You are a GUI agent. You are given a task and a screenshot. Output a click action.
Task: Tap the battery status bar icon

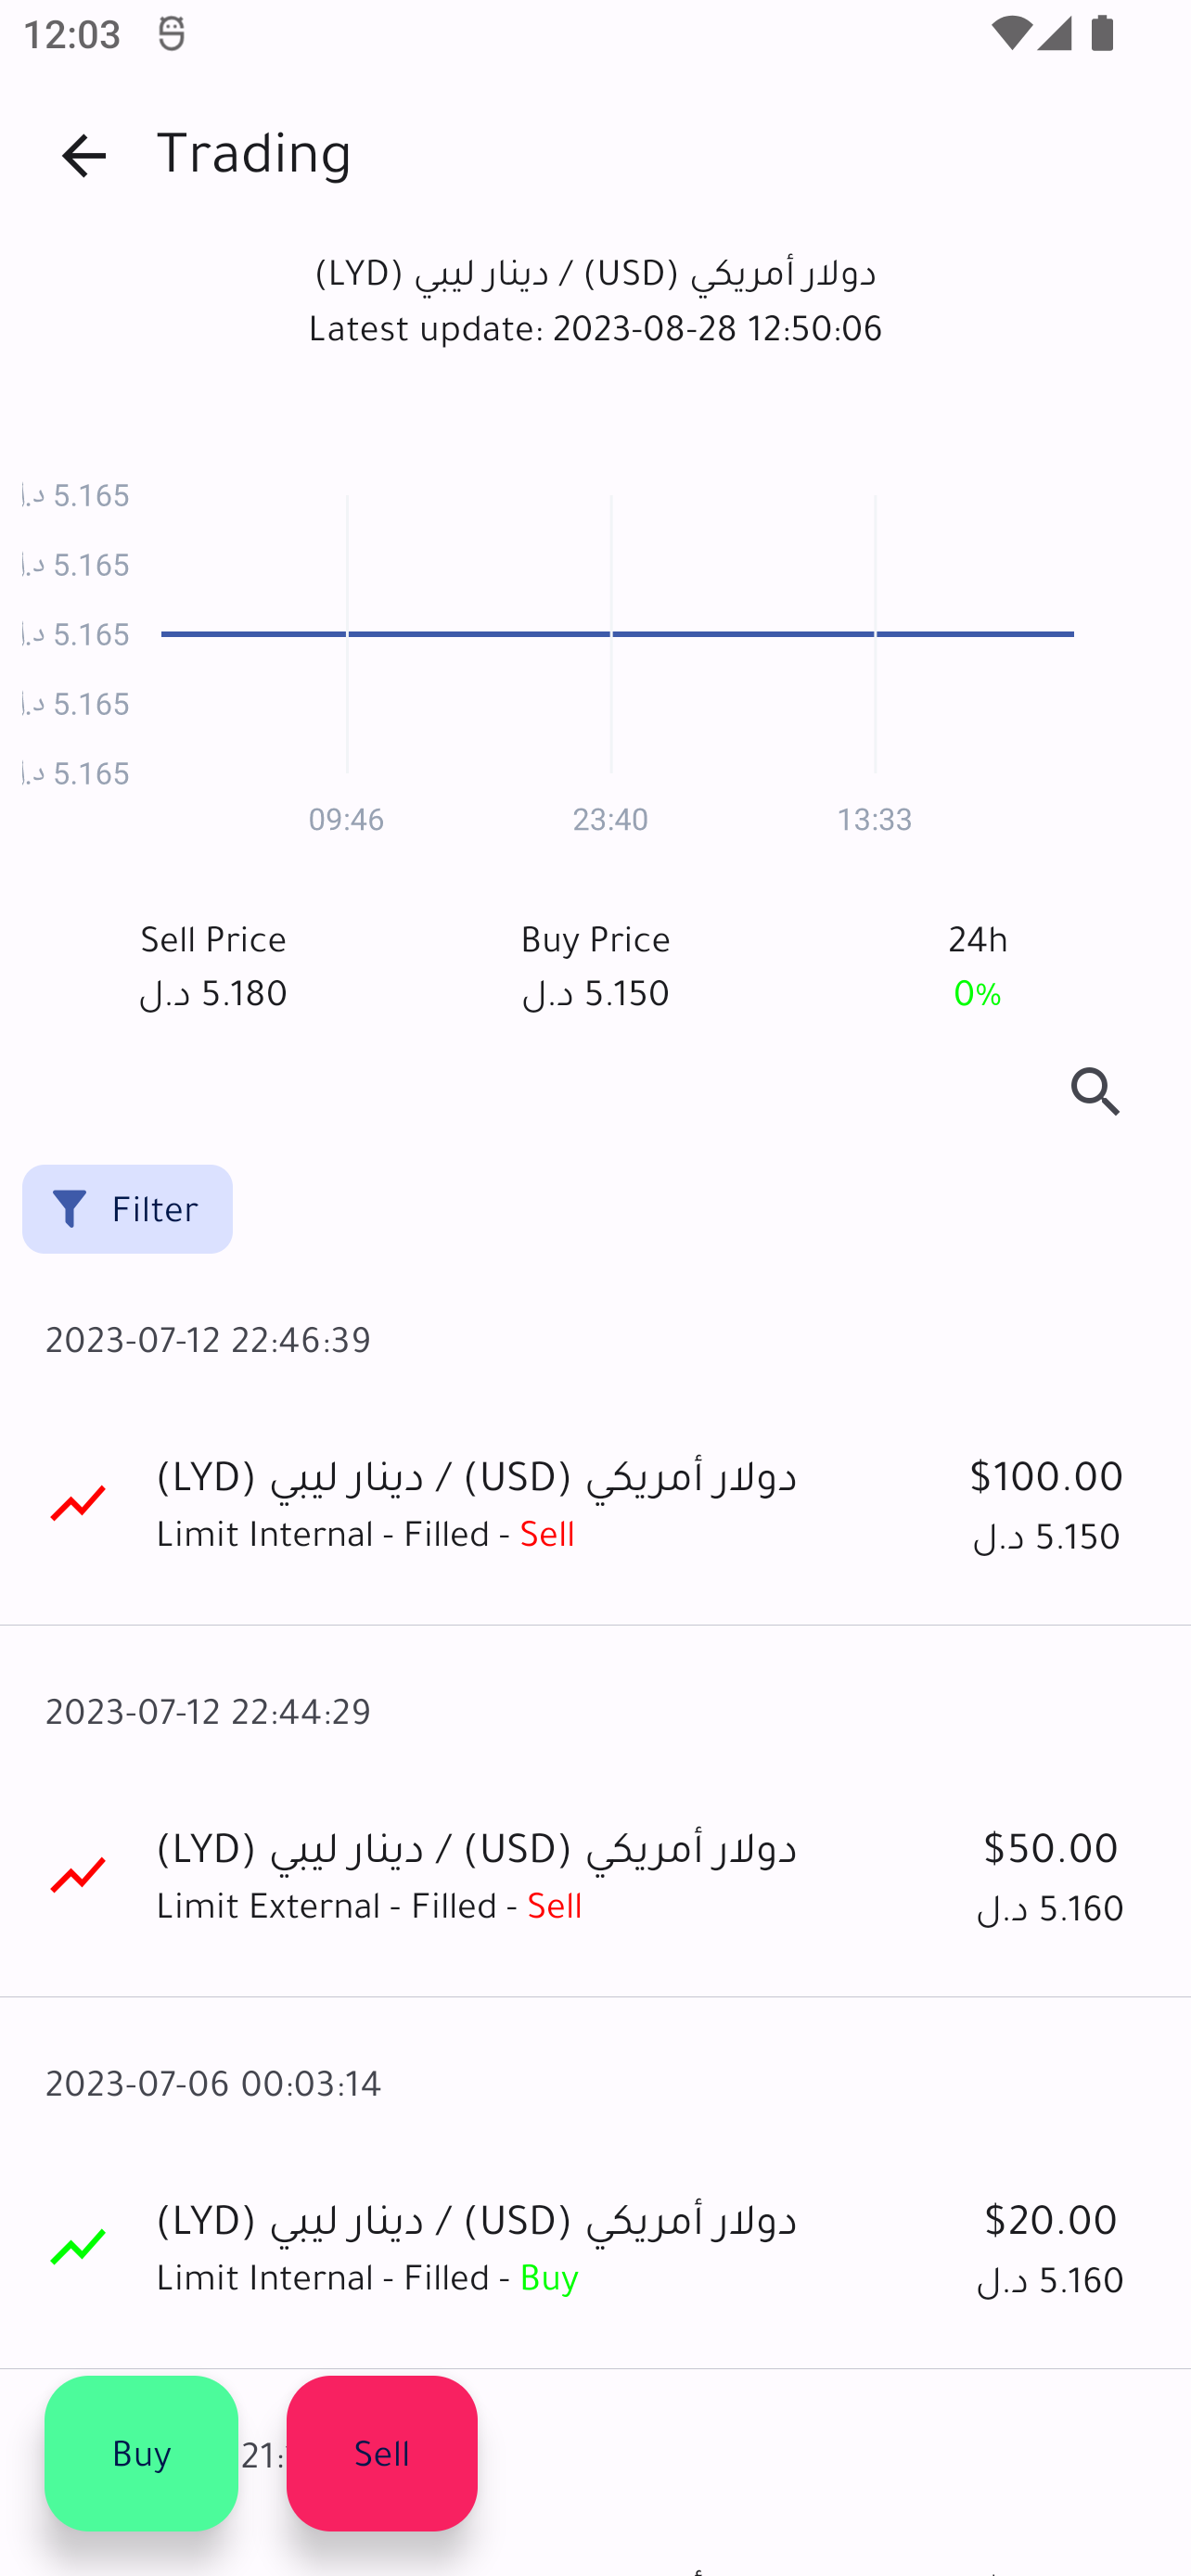pos(1103,34)
